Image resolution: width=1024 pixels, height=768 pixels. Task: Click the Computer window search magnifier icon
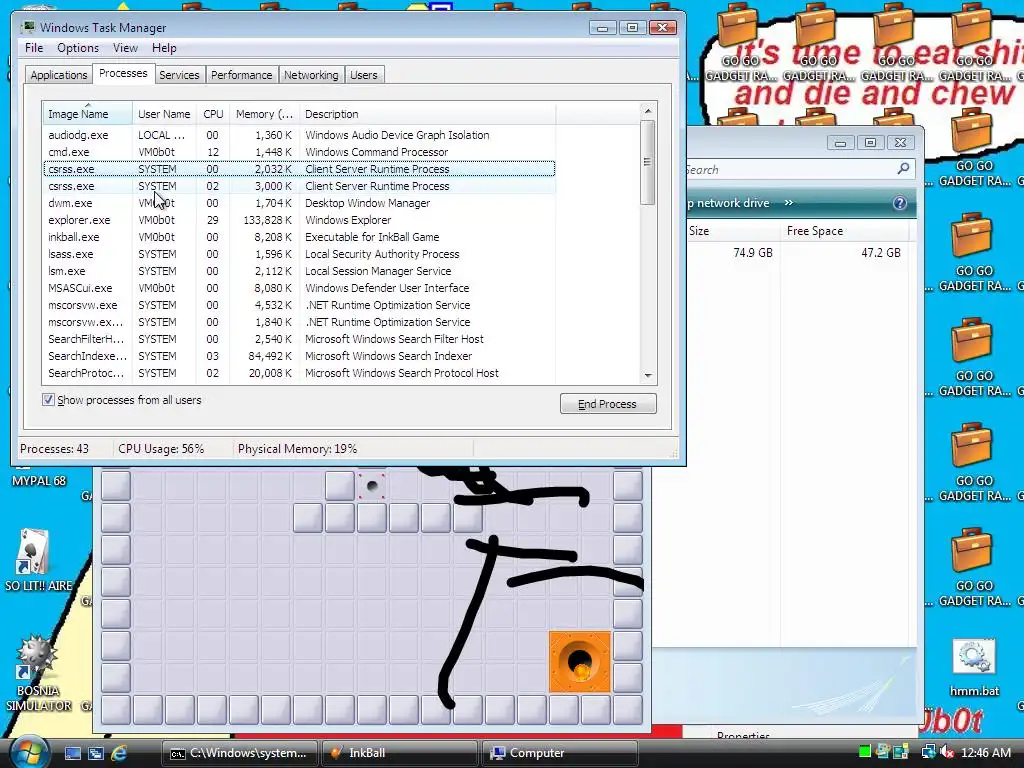(x=903, y=169)
